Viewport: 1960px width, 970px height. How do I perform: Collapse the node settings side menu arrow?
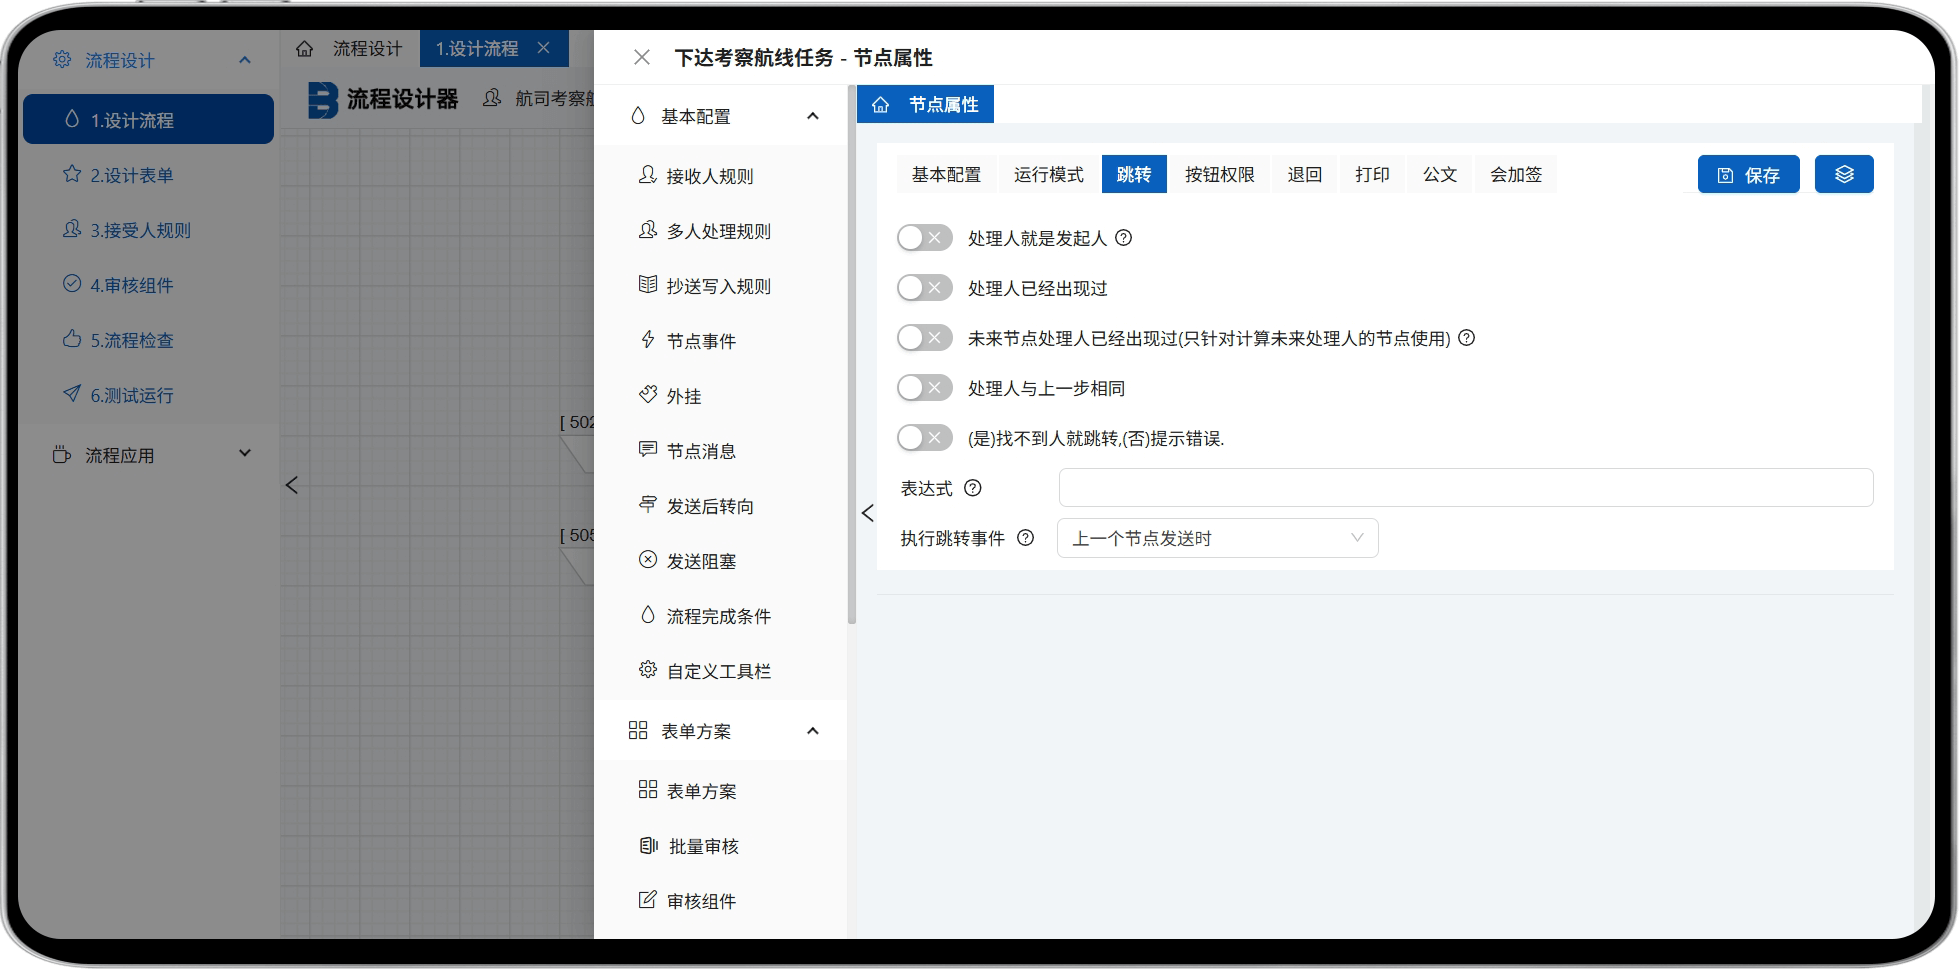click(x=867, y=513)
